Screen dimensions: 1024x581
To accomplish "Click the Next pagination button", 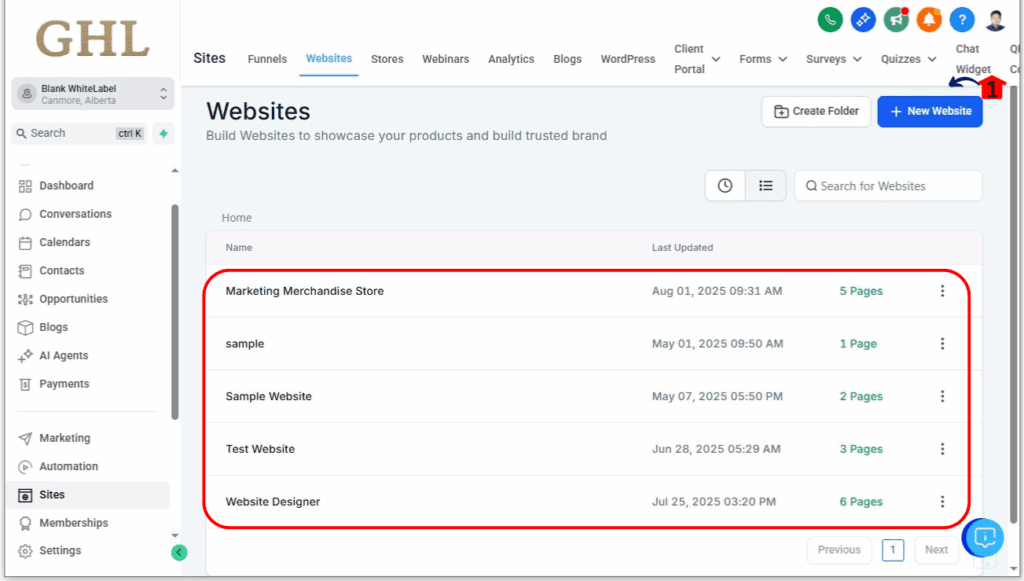I will pos(936,550).
